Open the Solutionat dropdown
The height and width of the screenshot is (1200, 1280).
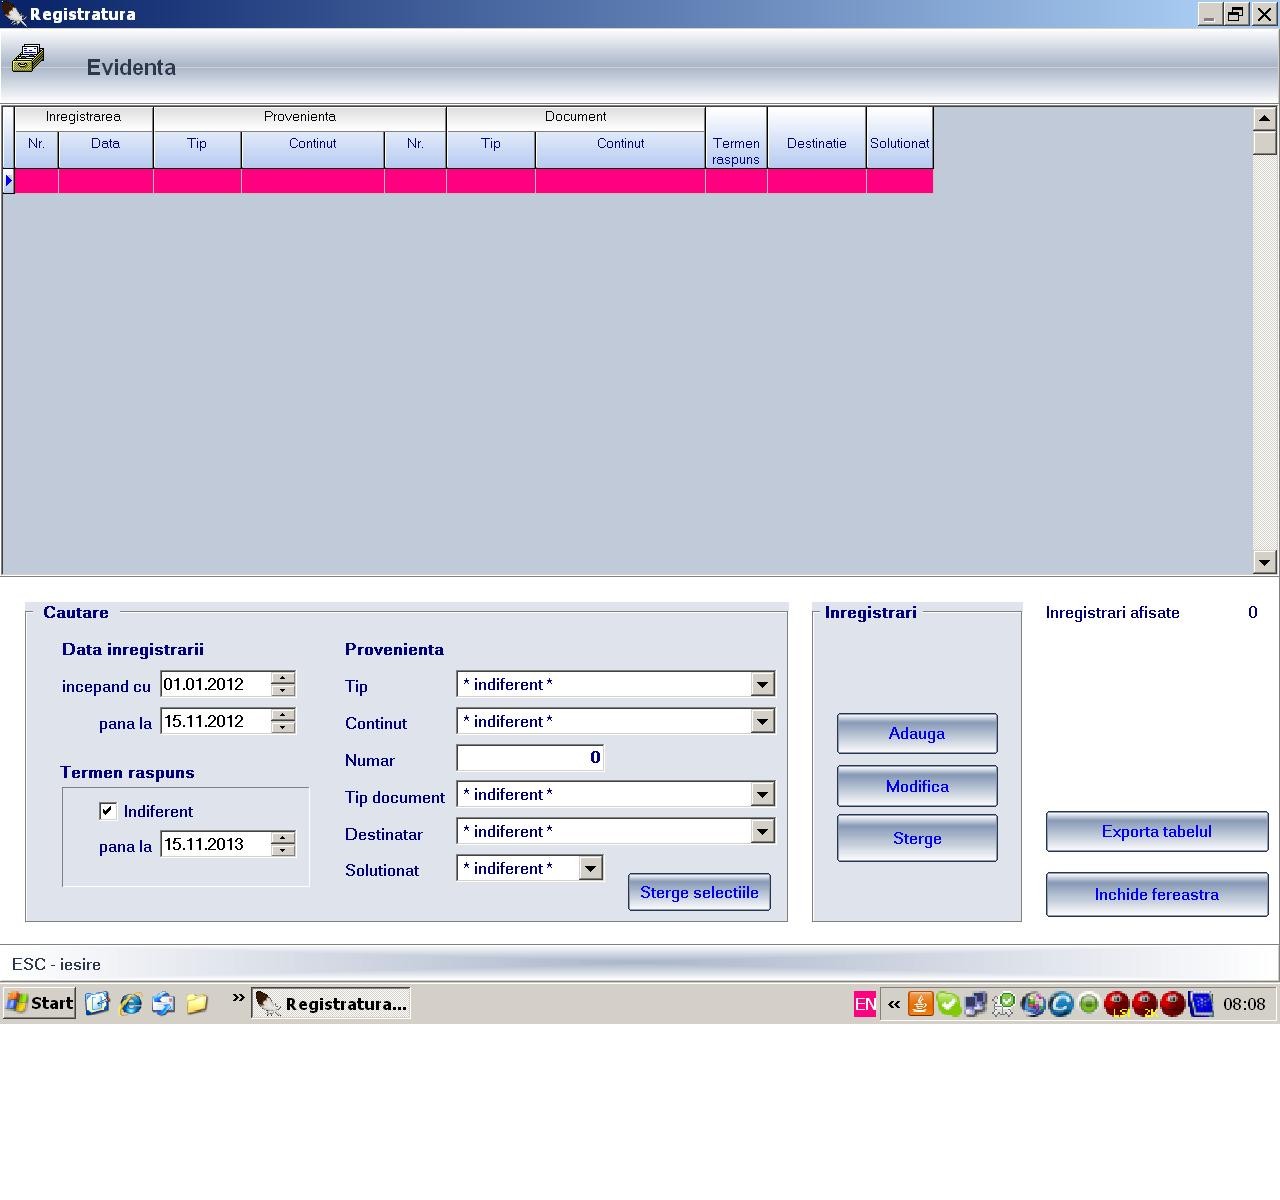click(x=590, y=868)
